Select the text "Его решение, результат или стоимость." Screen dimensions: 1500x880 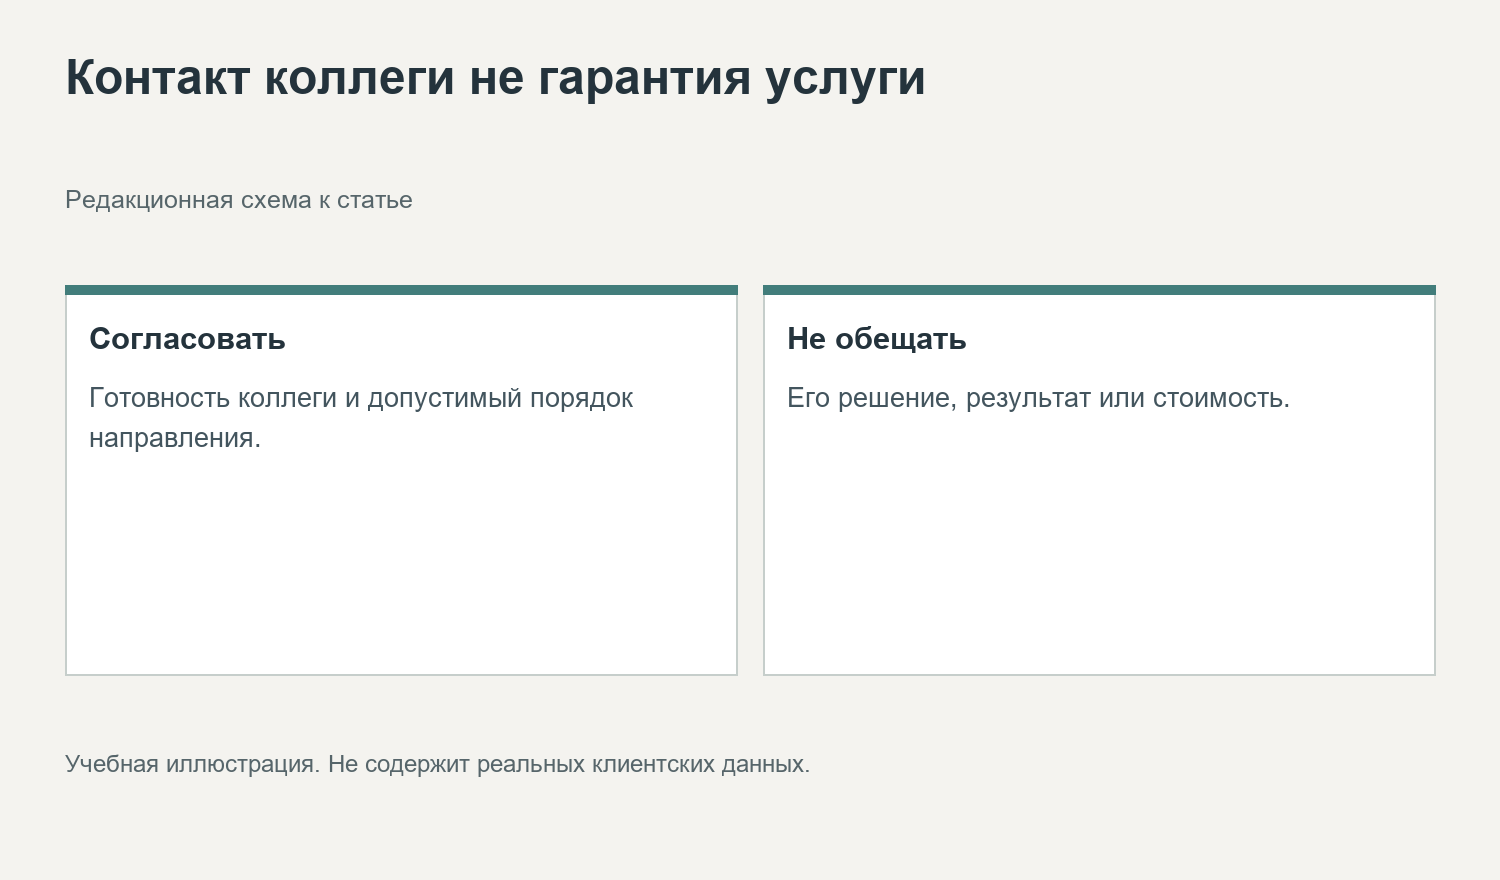pos(1039,398)
